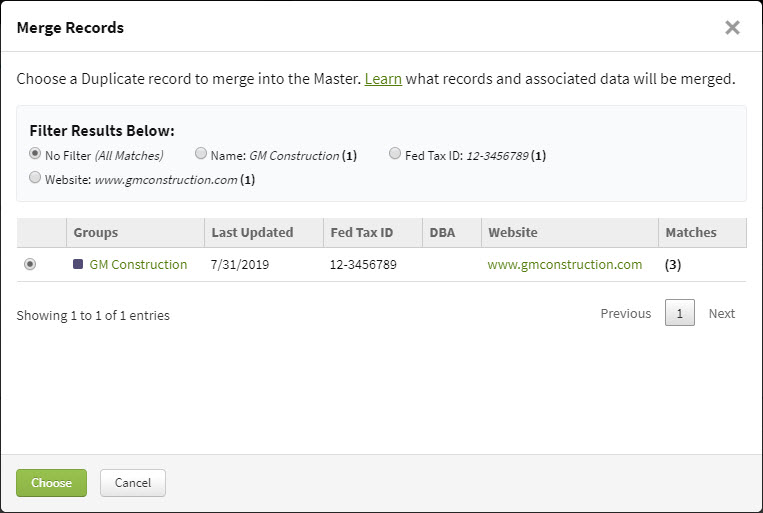Click the purple square icon beside GM Construction
Image resolution: width=763 pixels, height=513 pixels.
[78, 264]
